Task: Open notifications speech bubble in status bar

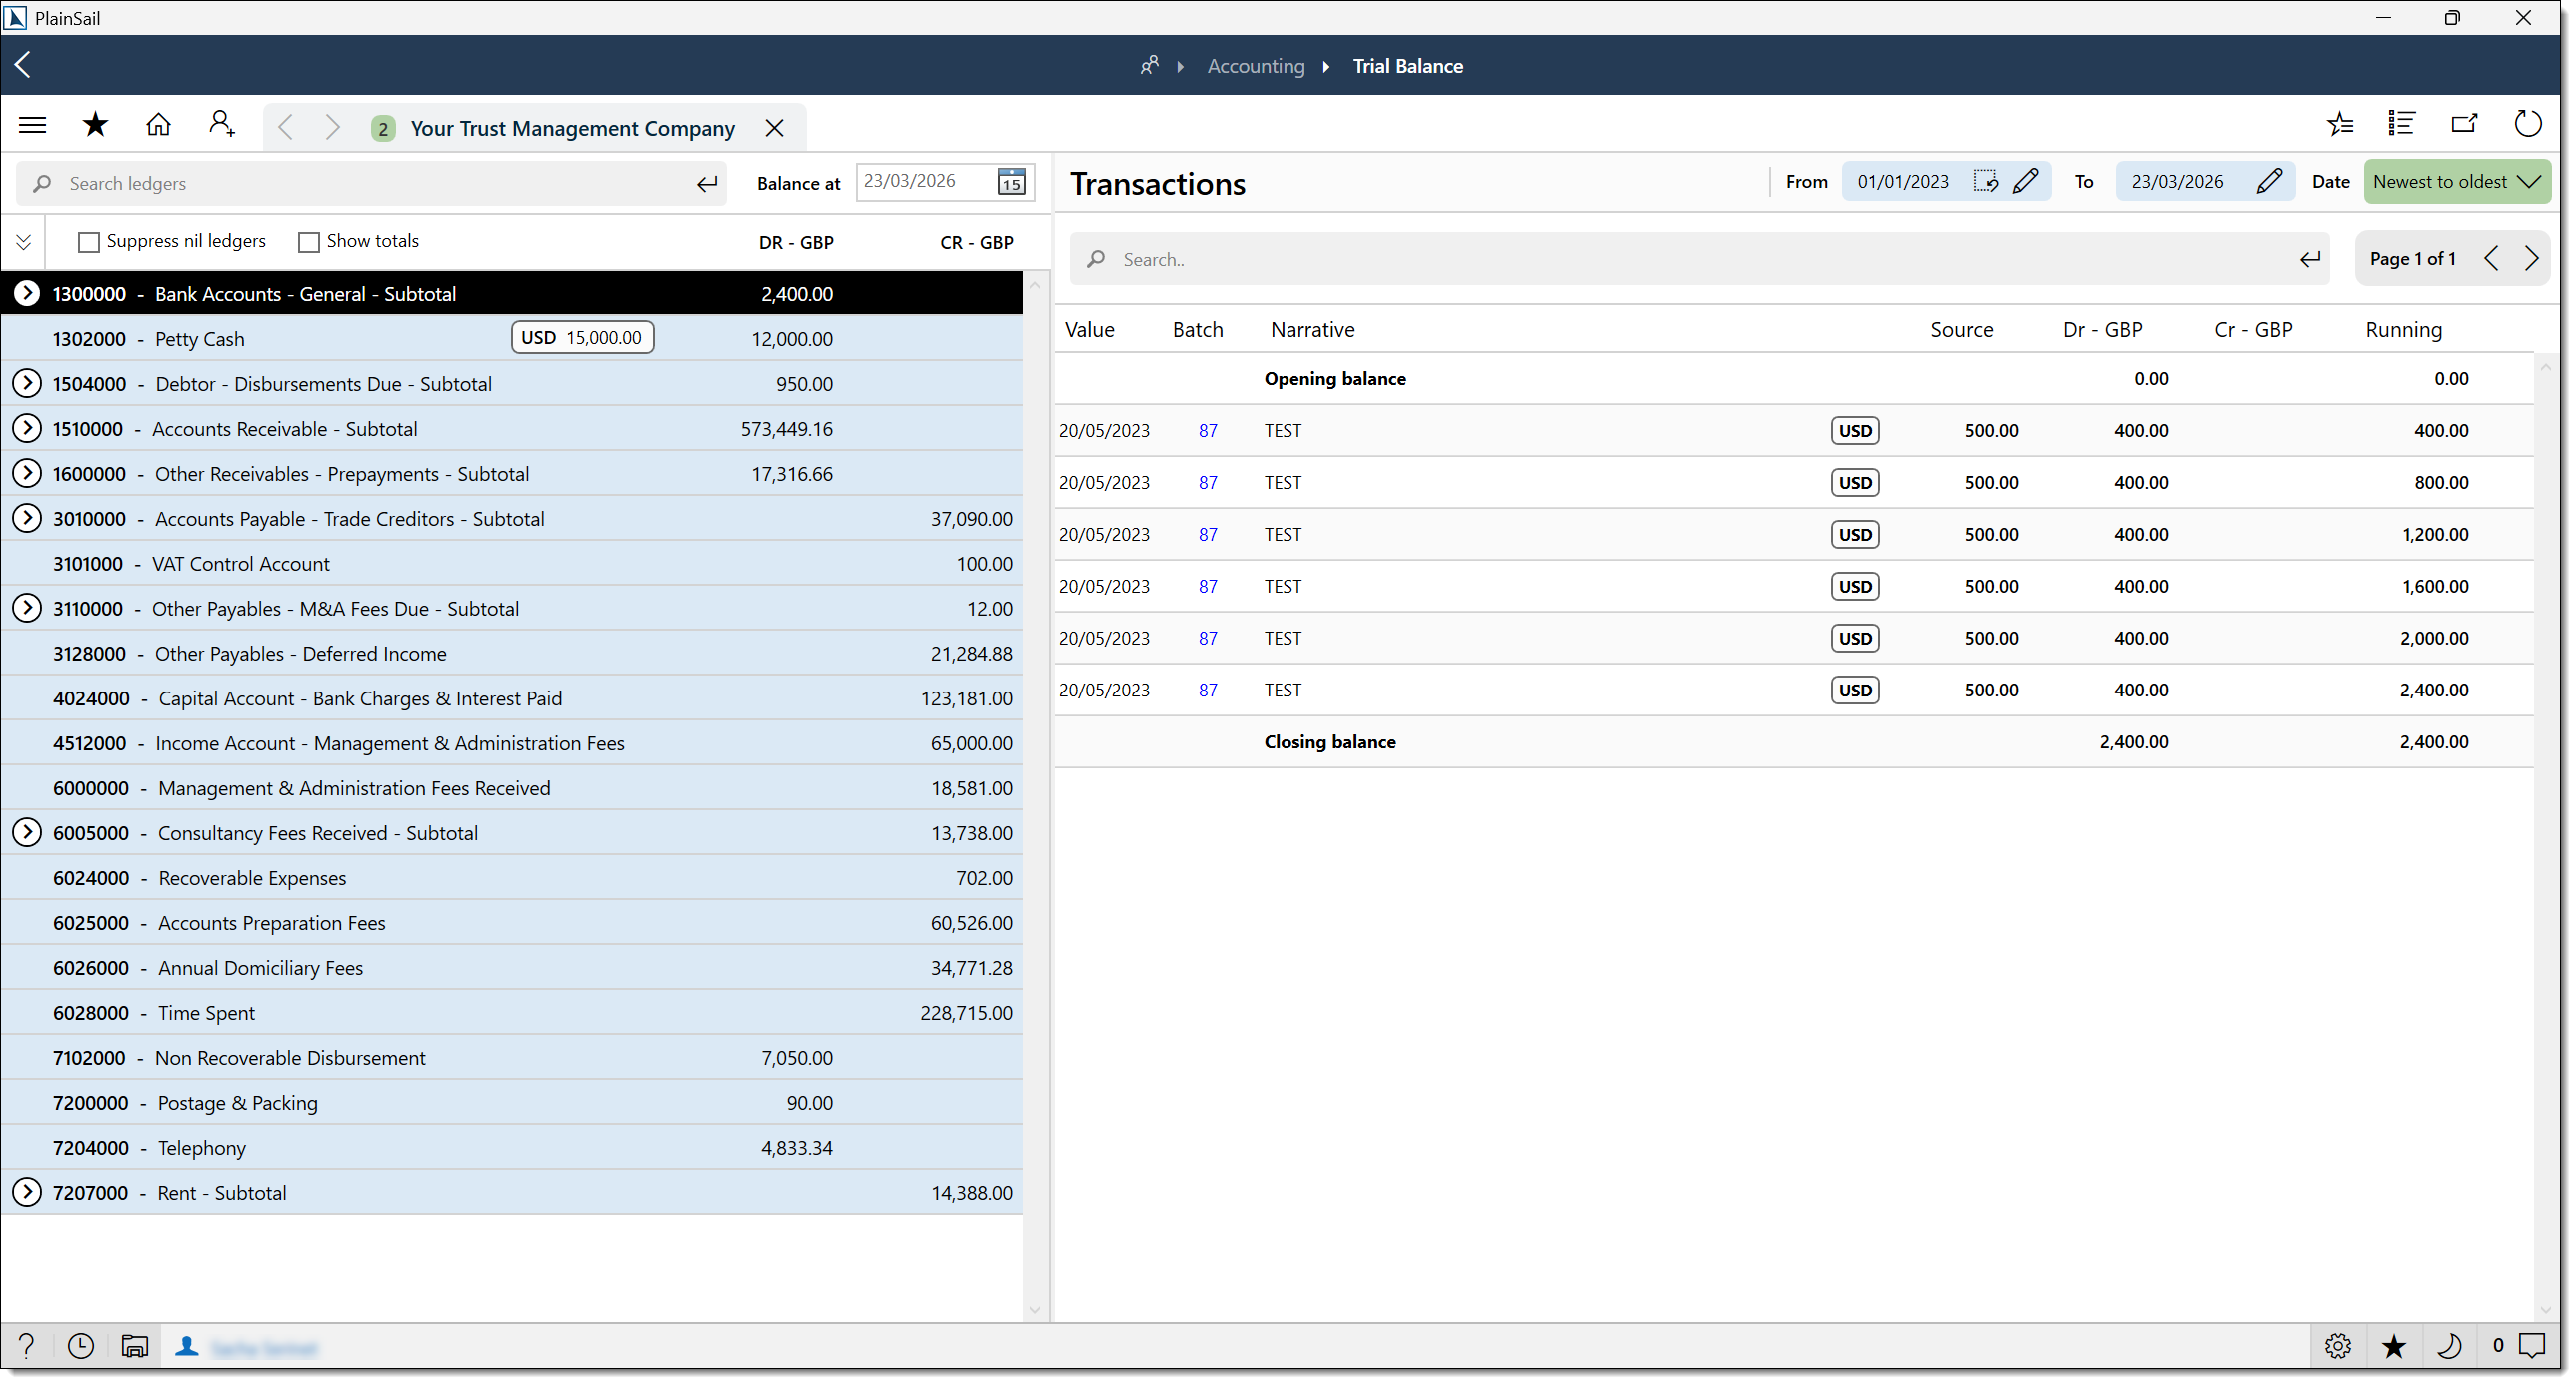Action: point(2533,1346)
